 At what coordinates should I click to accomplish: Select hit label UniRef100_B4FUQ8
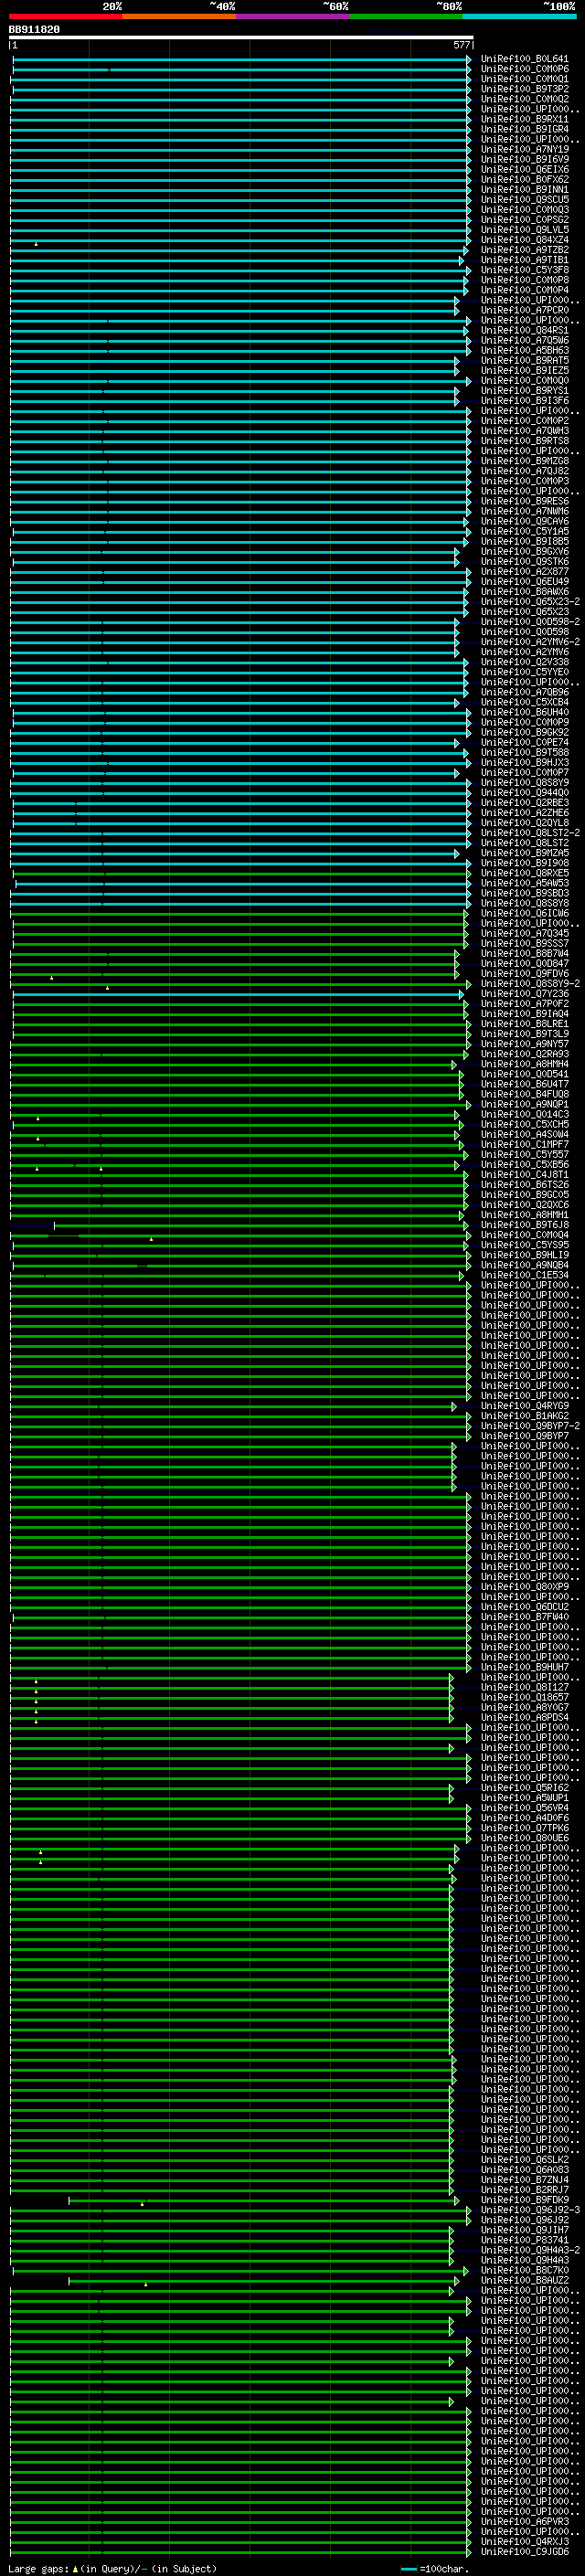[524, 1095]
